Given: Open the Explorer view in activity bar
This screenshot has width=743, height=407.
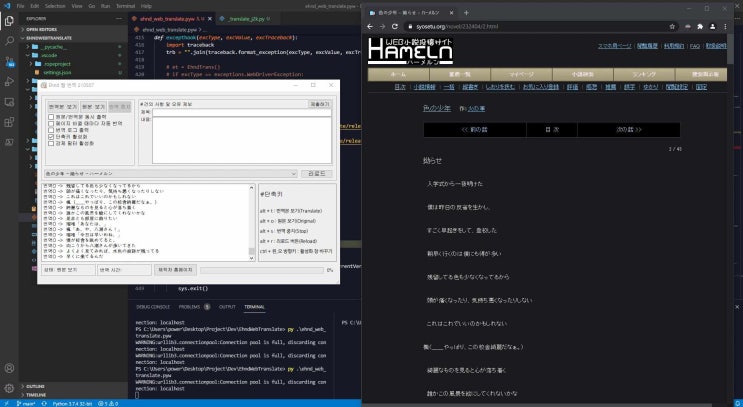Looking at the screenshot, I should [x=7, y=18].
